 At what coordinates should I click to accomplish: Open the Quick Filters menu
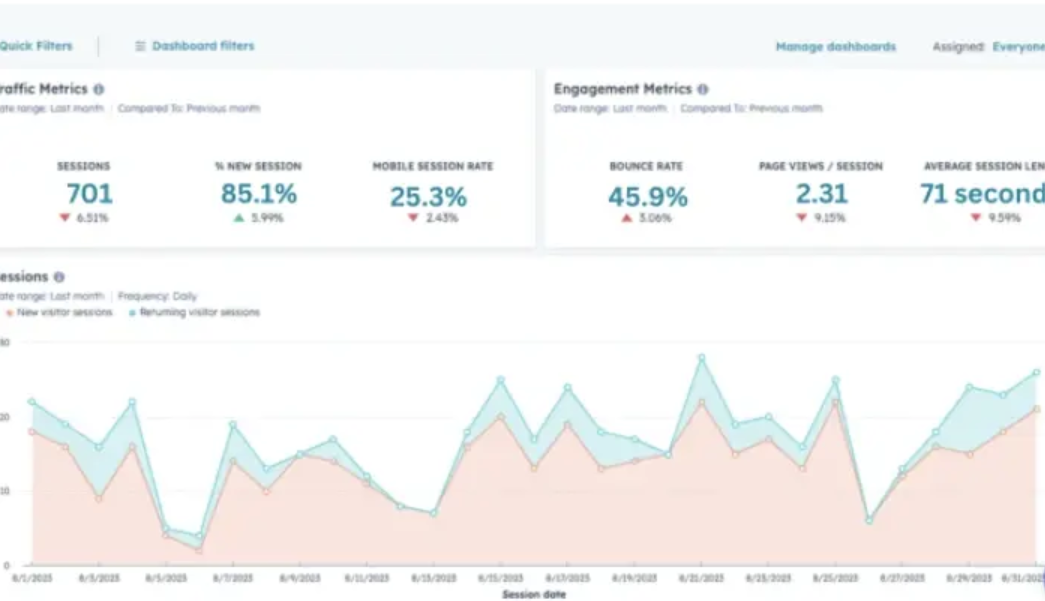click(x=35, y=46)
